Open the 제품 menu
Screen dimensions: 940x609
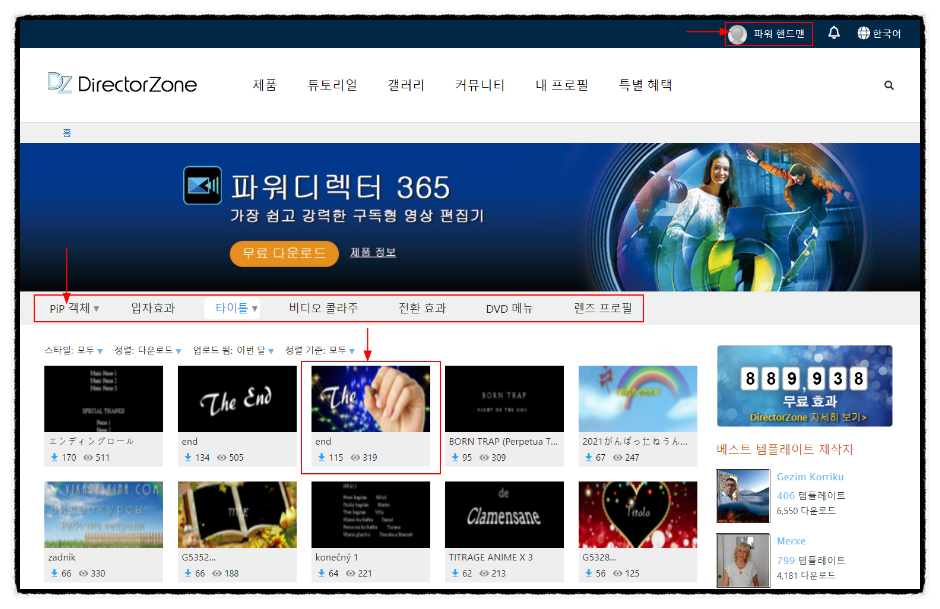coord(264,85)
